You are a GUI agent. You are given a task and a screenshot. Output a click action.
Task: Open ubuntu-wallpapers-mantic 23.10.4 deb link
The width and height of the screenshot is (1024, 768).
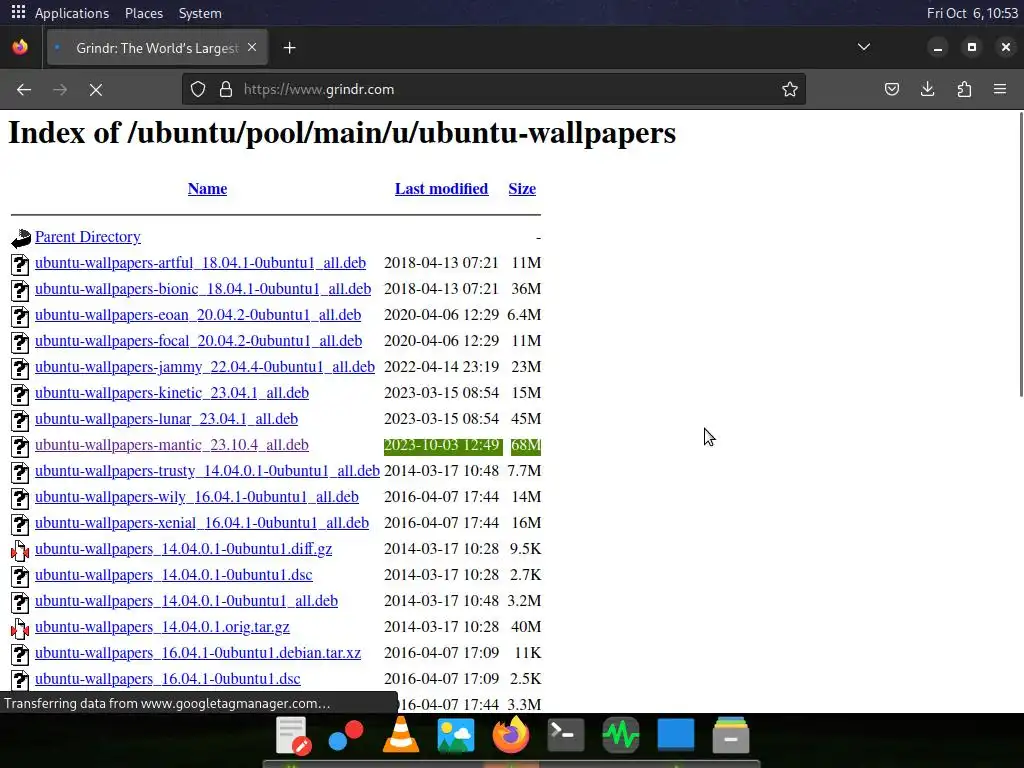click(x=172, y=445)
